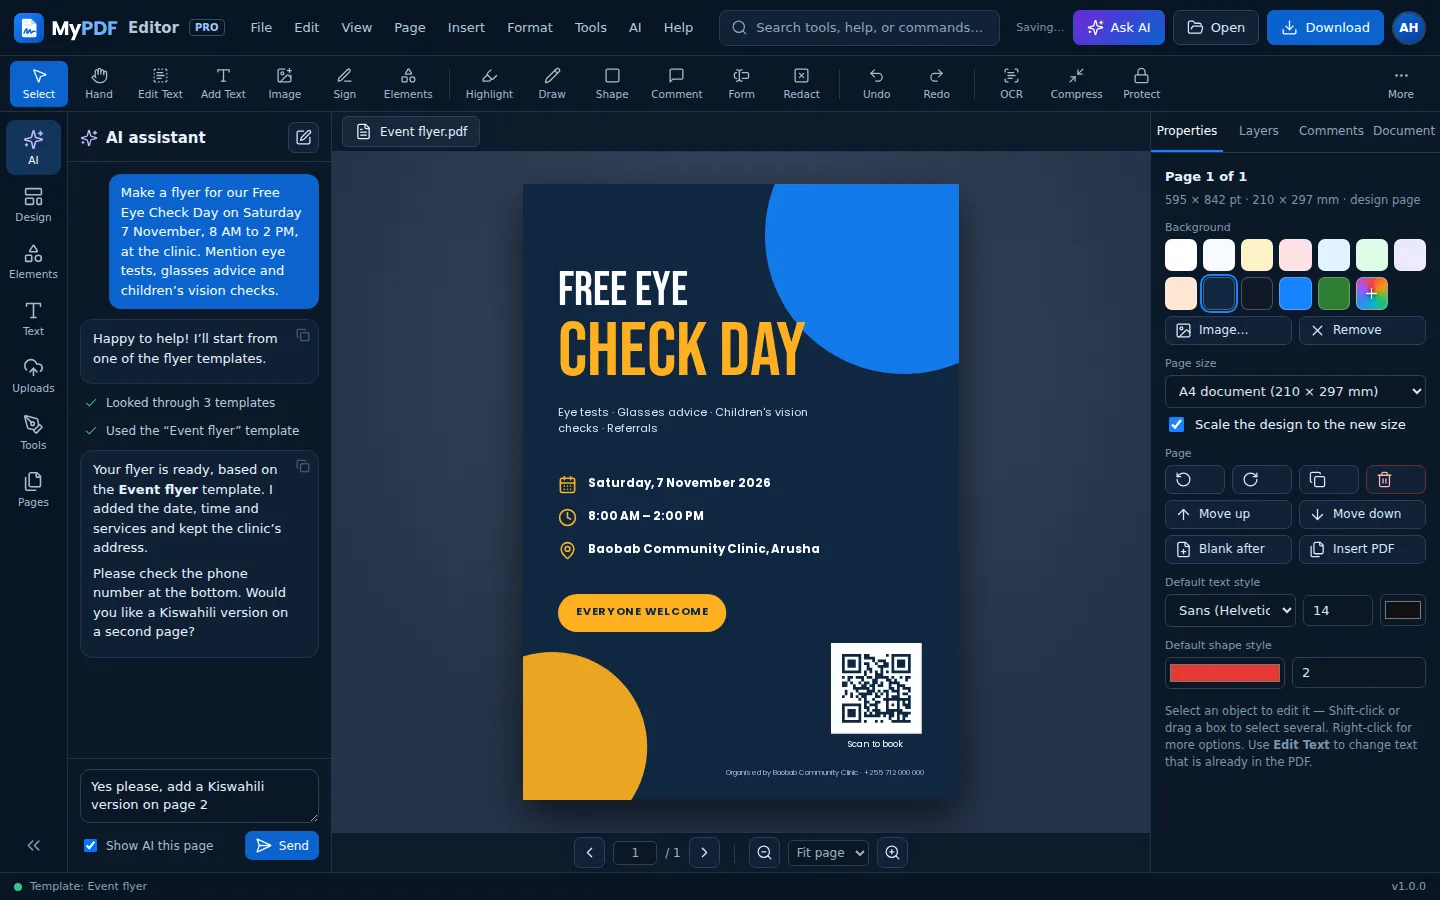Viewport: 1440px width, 900px height.
Task: Run OCR on the document
Action: point(1011,83)
